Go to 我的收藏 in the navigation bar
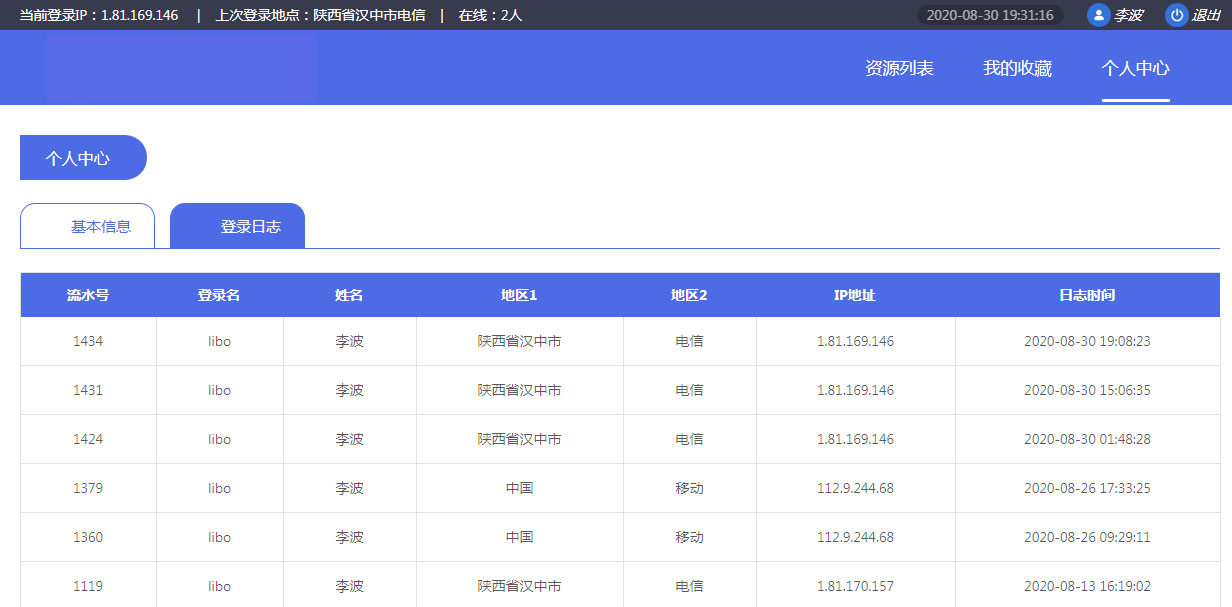Image resolution: width=1232 pixels, height=607 pixels. click(x=1017, y=68)
